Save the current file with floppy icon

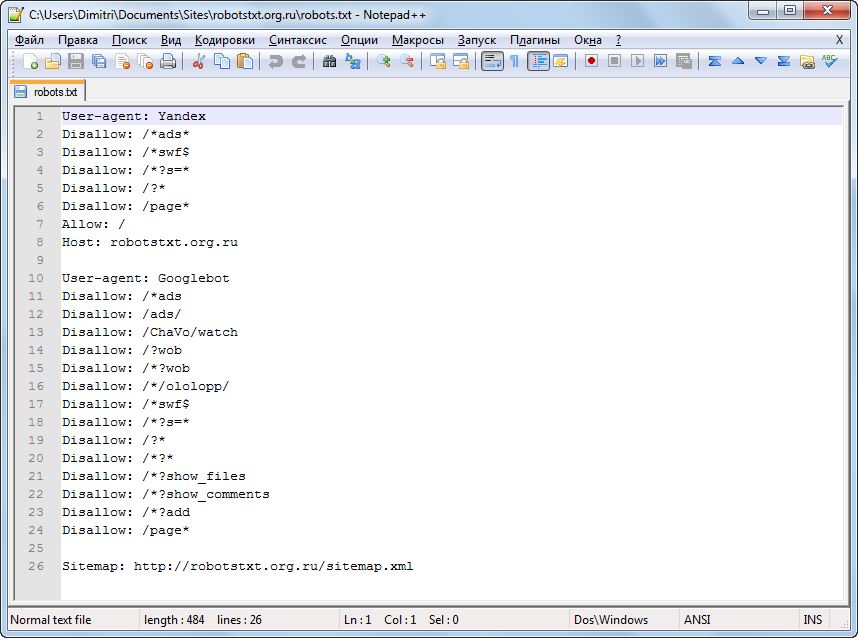coord(76,61)
